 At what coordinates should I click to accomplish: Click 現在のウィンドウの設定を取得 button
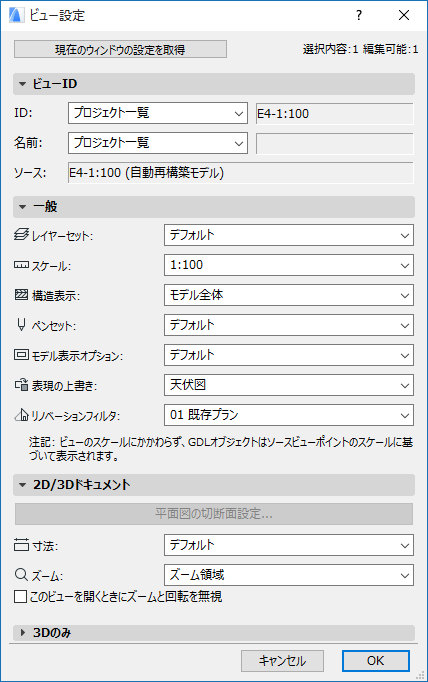coord(120,49)
